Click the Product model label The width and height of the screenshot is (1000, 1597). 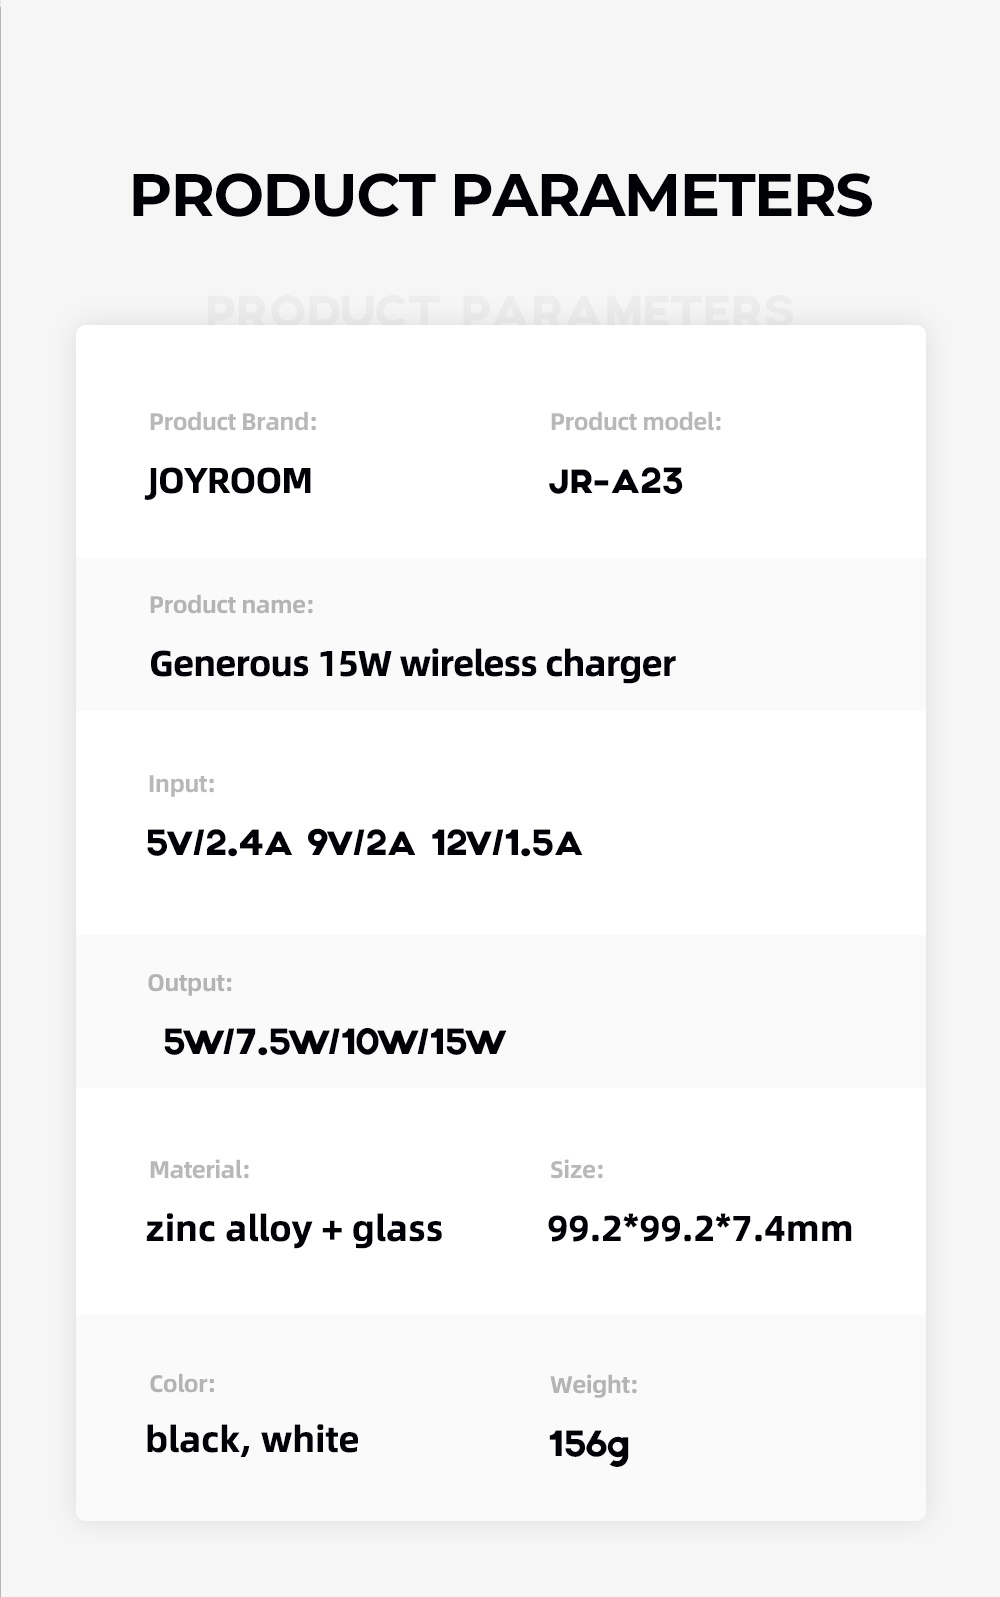(635, 422)
